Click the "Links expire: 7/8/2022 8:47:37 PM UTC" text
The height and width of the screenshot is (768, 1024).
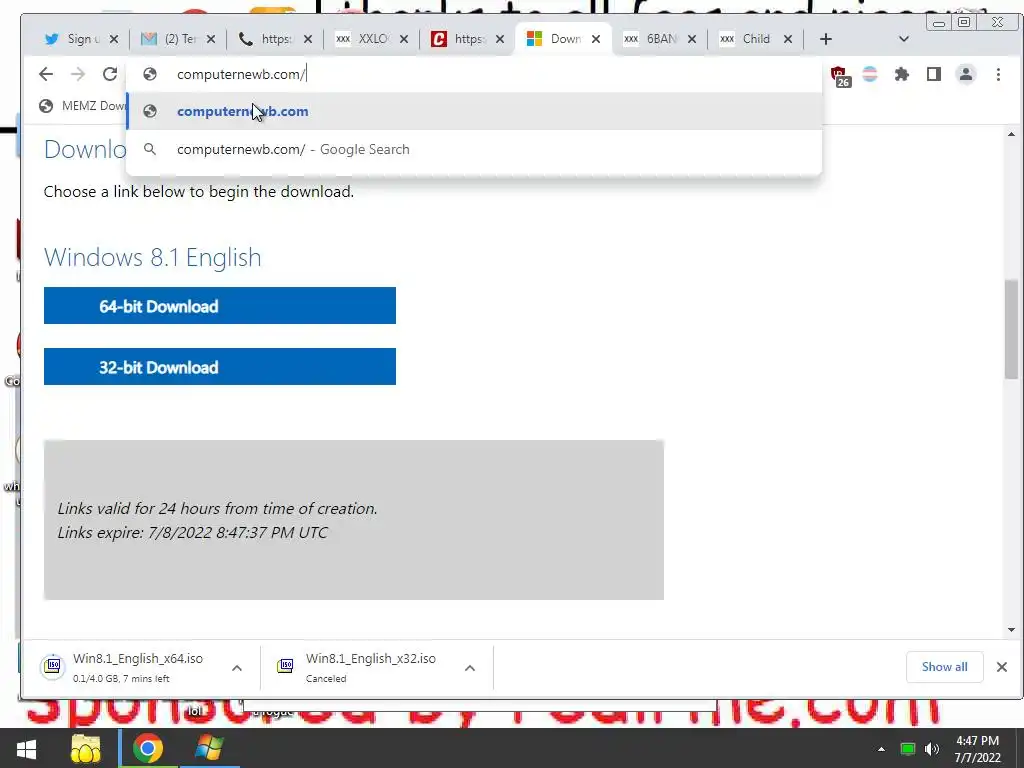(193, 532)
